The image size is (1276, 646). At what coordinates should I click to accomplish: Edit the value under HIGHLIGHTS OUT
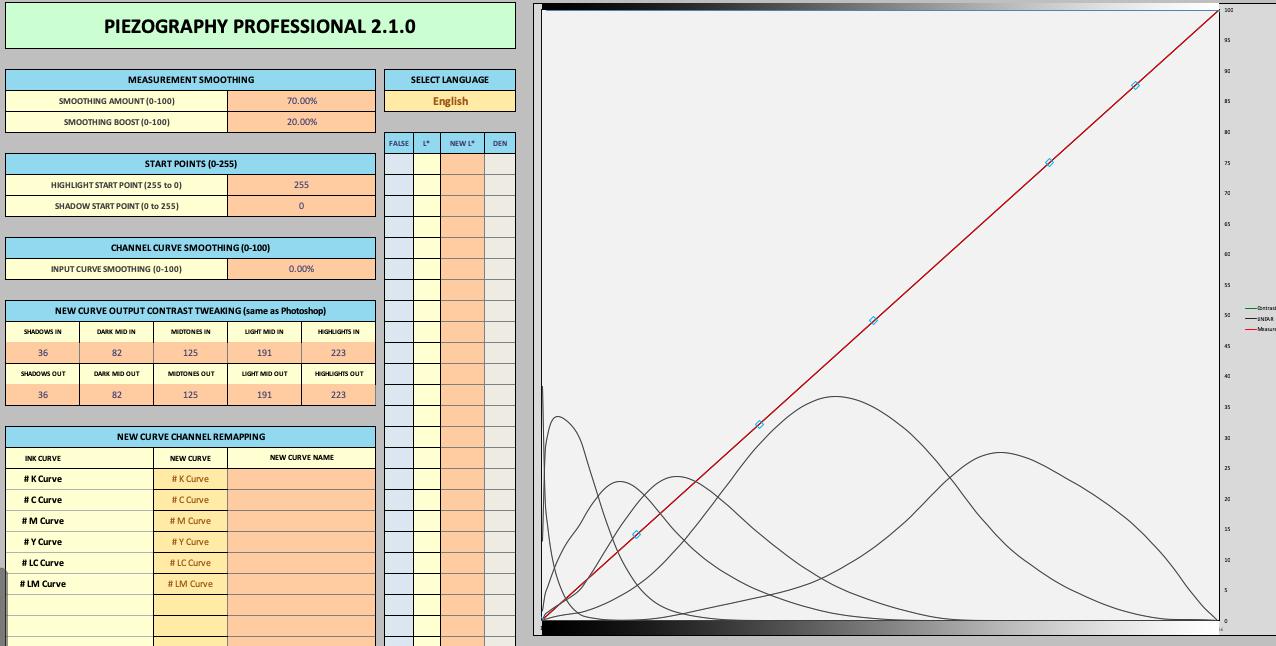[x=339, y=395]
